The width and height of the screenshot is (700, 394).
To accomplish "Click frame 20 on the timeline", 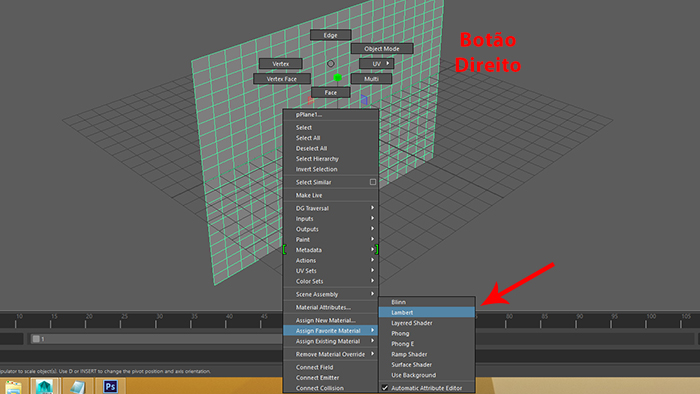I will [x=89, y=316].
